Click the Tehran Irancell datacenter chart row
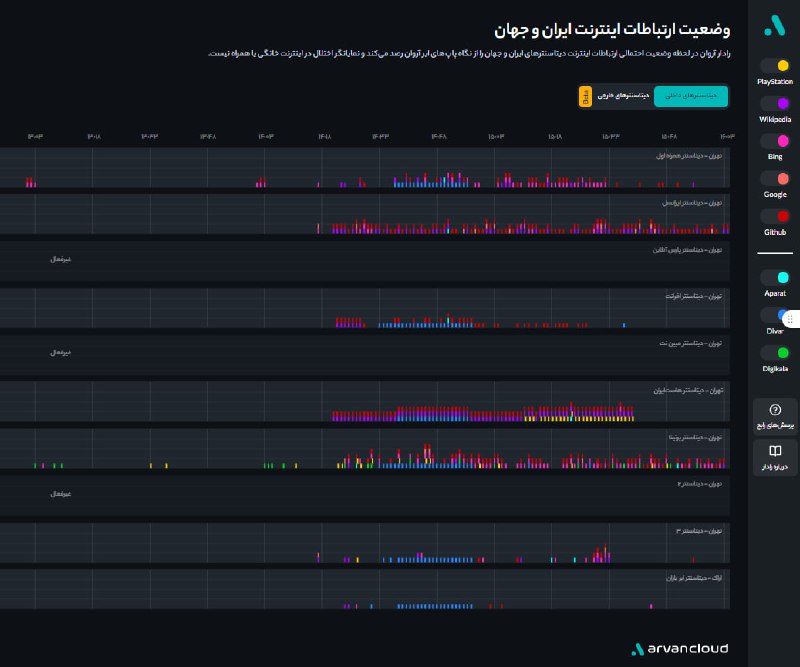 point(365,215)
